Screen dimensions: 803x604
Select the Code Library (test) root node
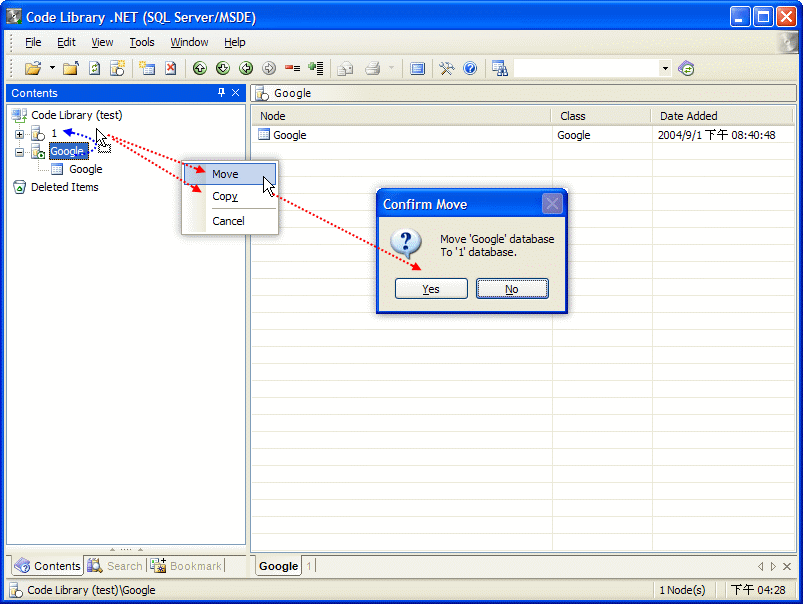click(x=77, y=115)
